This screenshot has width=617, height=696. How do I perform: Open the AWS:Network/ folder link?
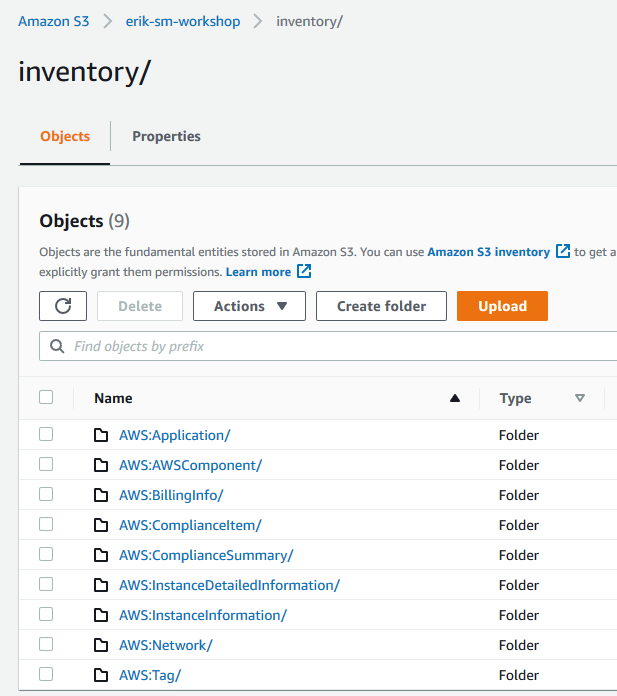point(166,645)
